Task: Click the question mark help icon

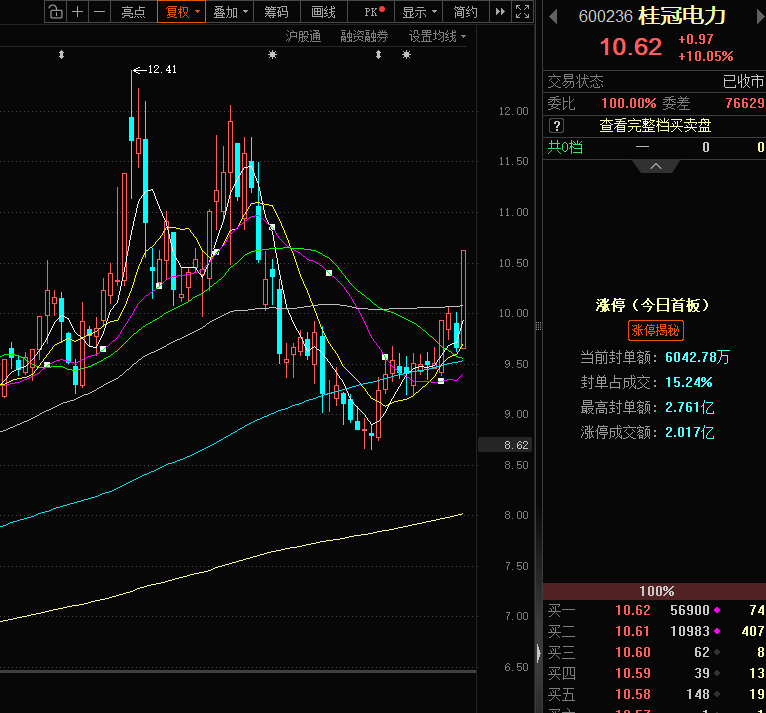Action: [x=556, y=126]
